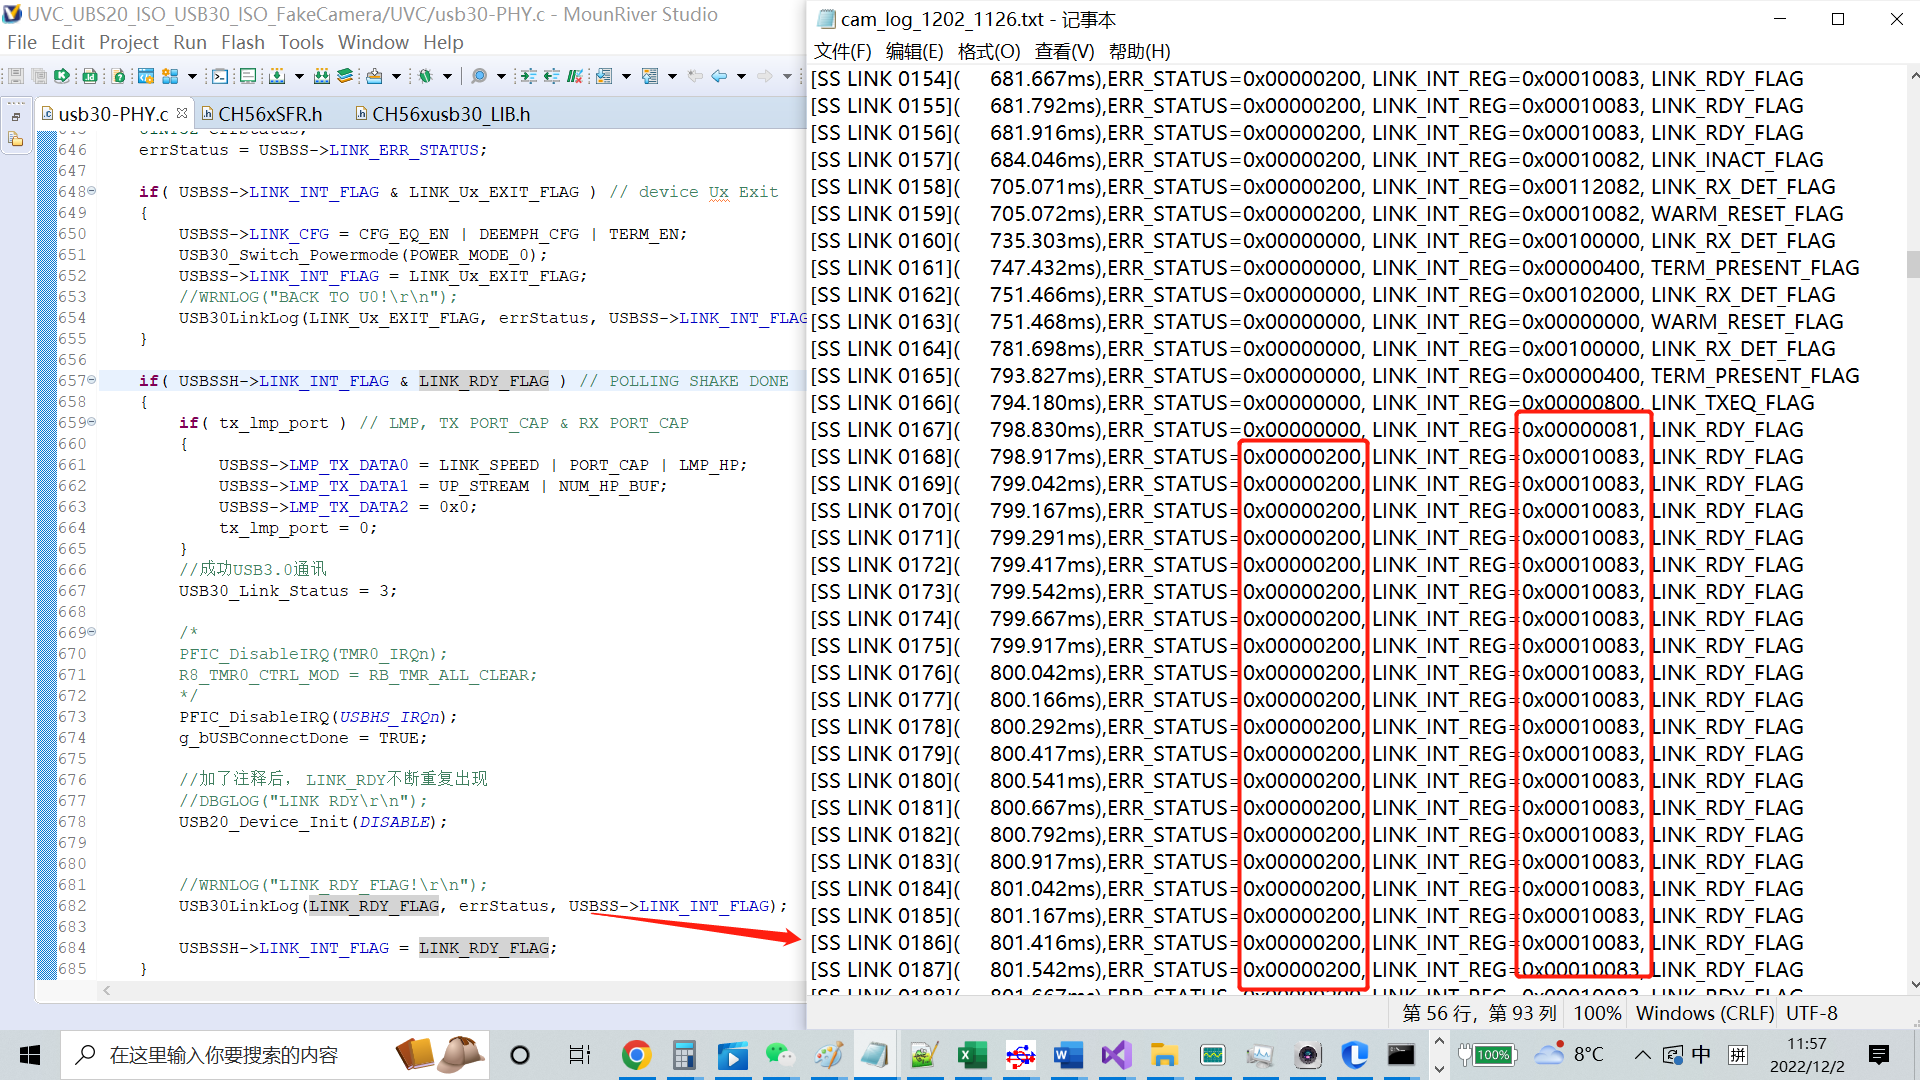Click the Windows Start button
The width and height of the screenshot is (1920, 1080).
coord(30,1055)
